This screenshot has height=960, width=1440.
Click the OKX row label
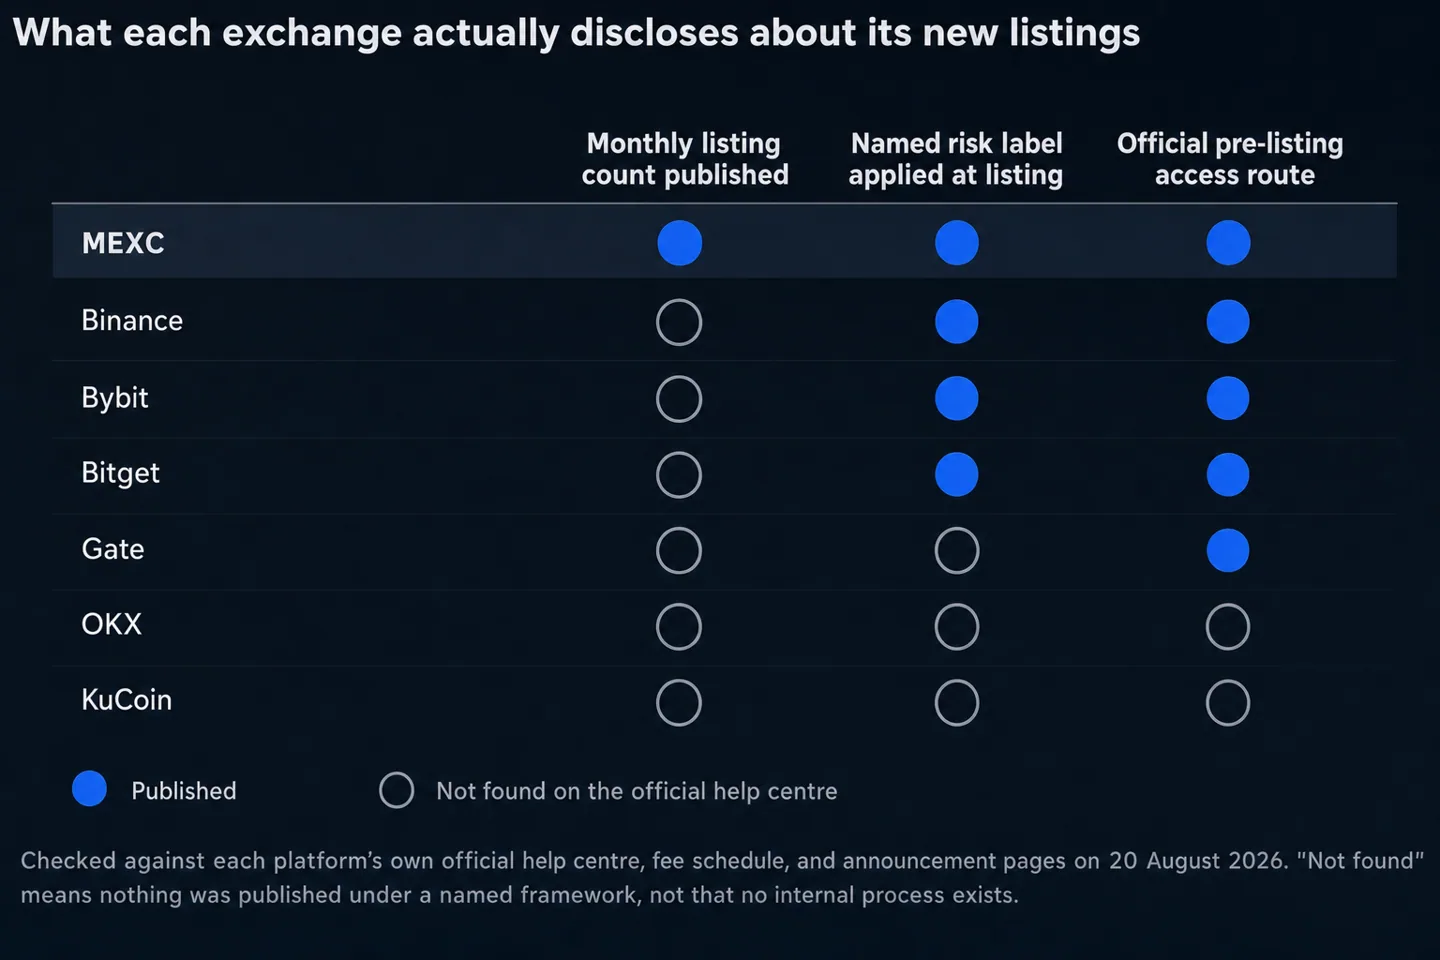(111, 624)
